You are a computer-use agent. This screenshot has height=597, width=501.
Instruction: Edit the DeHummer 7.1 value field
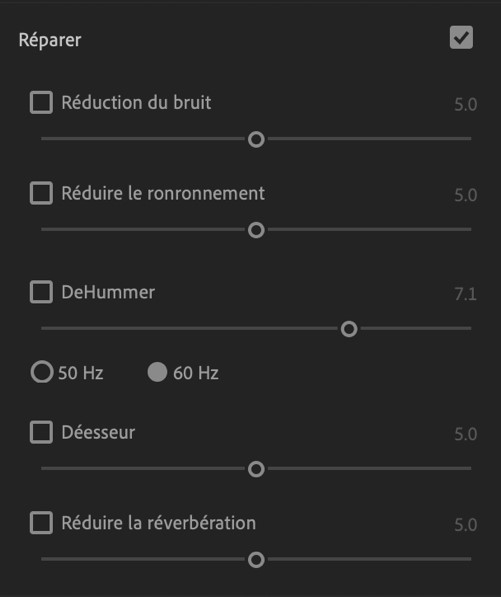(x=465, y=294)
